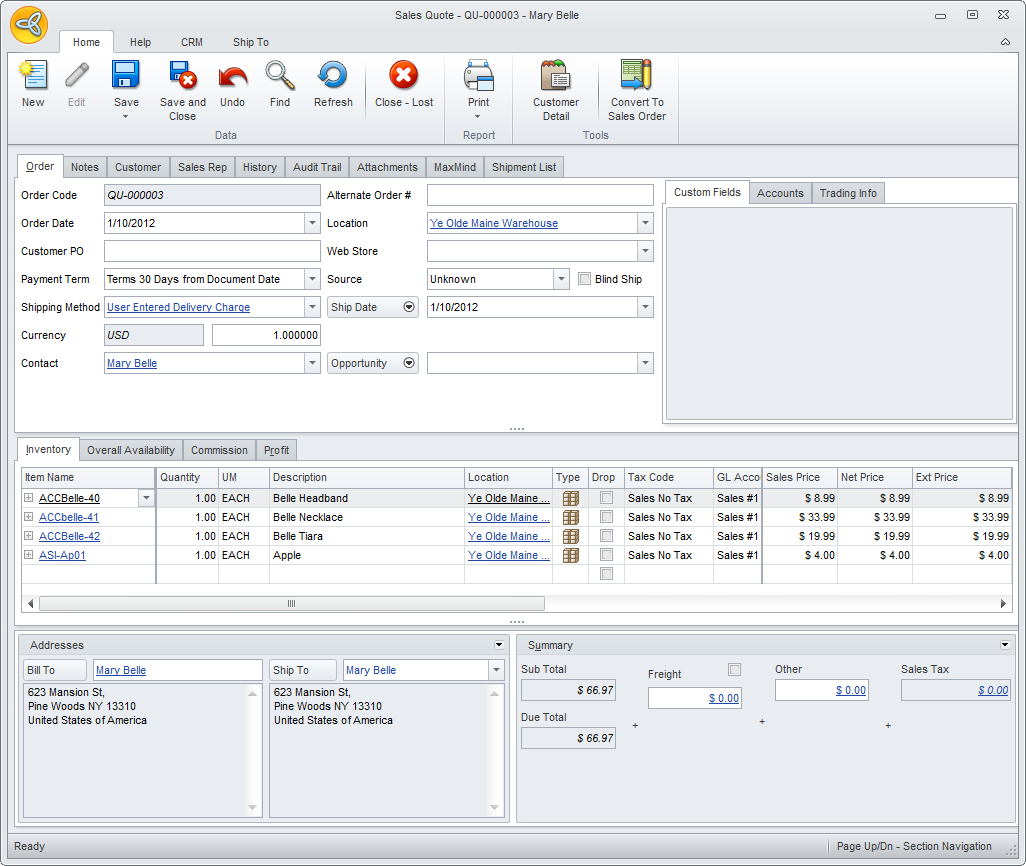1026x866 pixels.
Task: Mark quote as Close - Lost
Action: click(x=403, y=77)
